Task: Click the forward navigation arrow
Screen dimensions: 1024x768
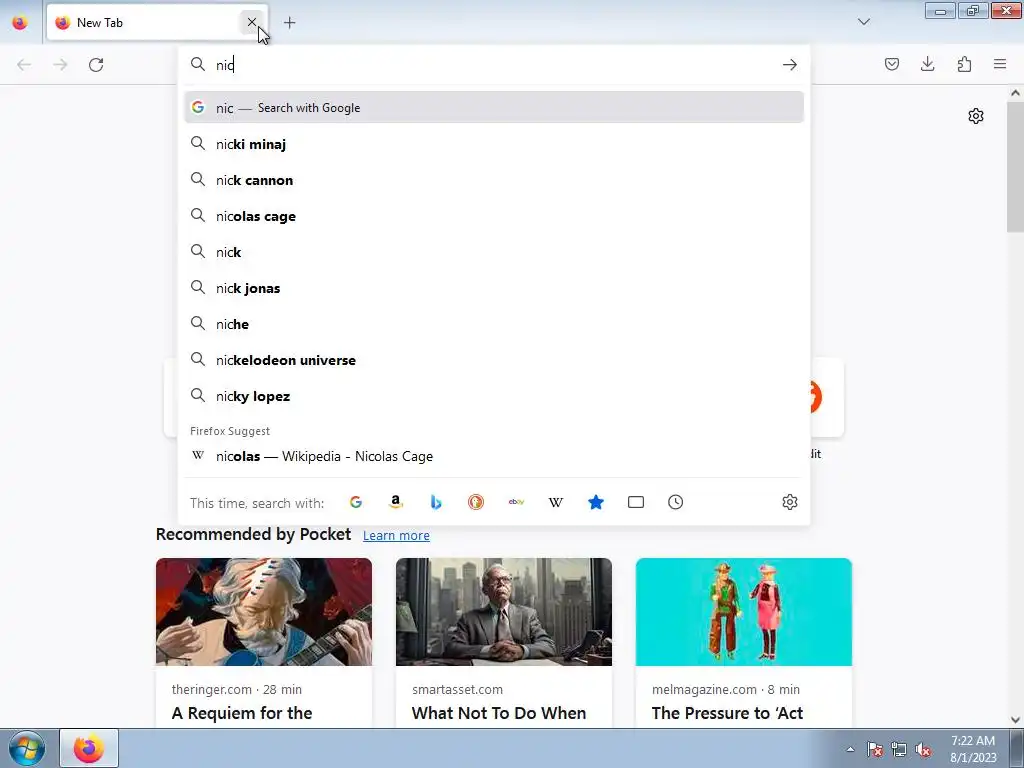Action: click(x=60, y=65)
